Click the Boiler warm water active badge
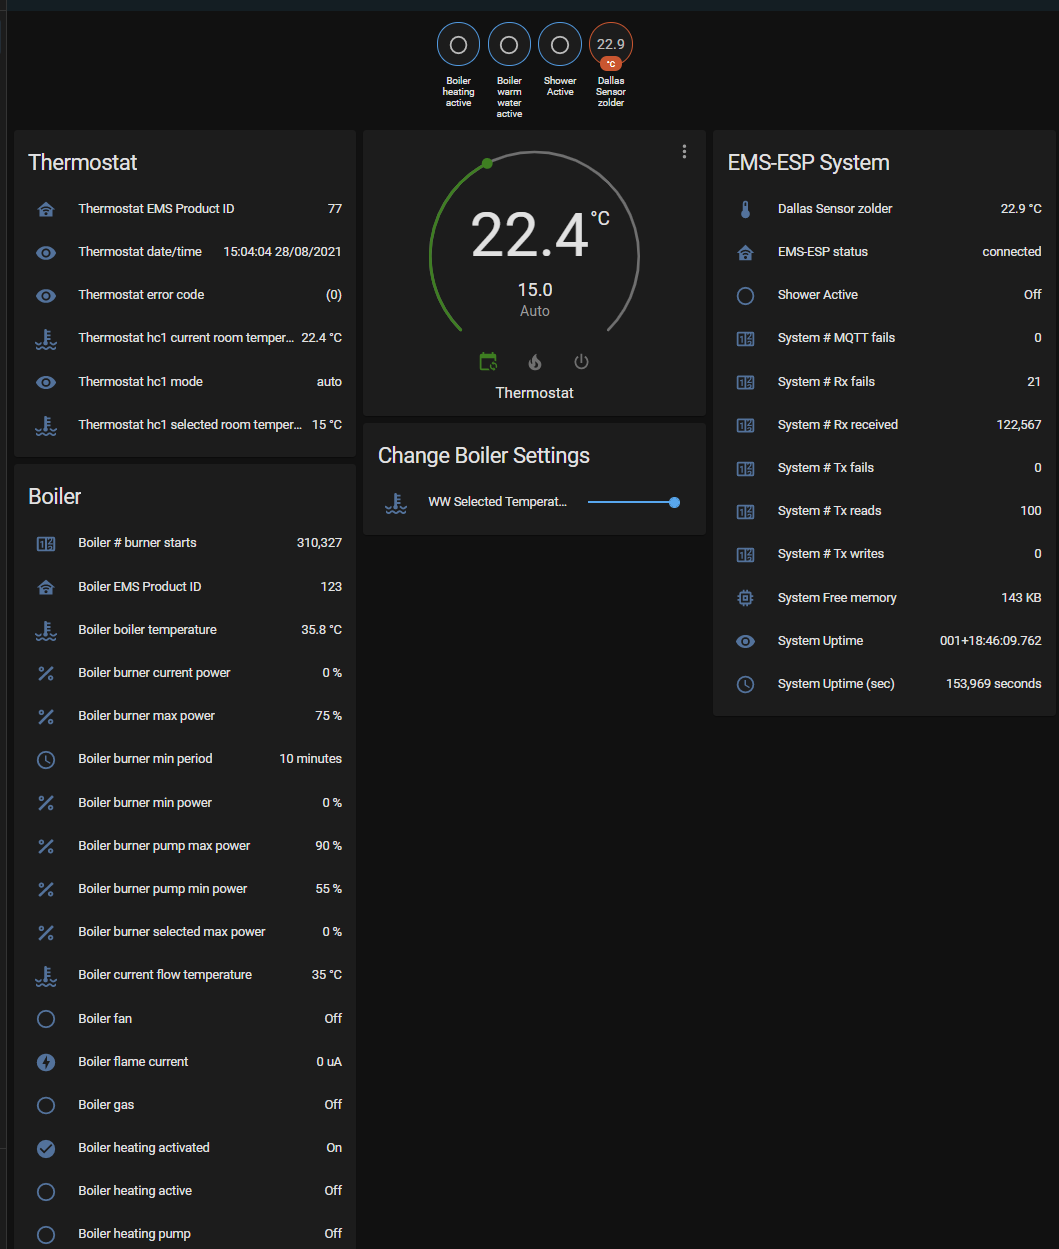 pyautogui.click(x=509, y=45)
